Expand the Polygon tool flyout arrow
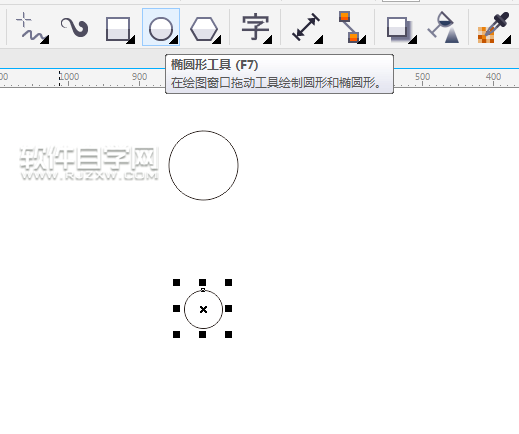519x434 pixels. 217,40
